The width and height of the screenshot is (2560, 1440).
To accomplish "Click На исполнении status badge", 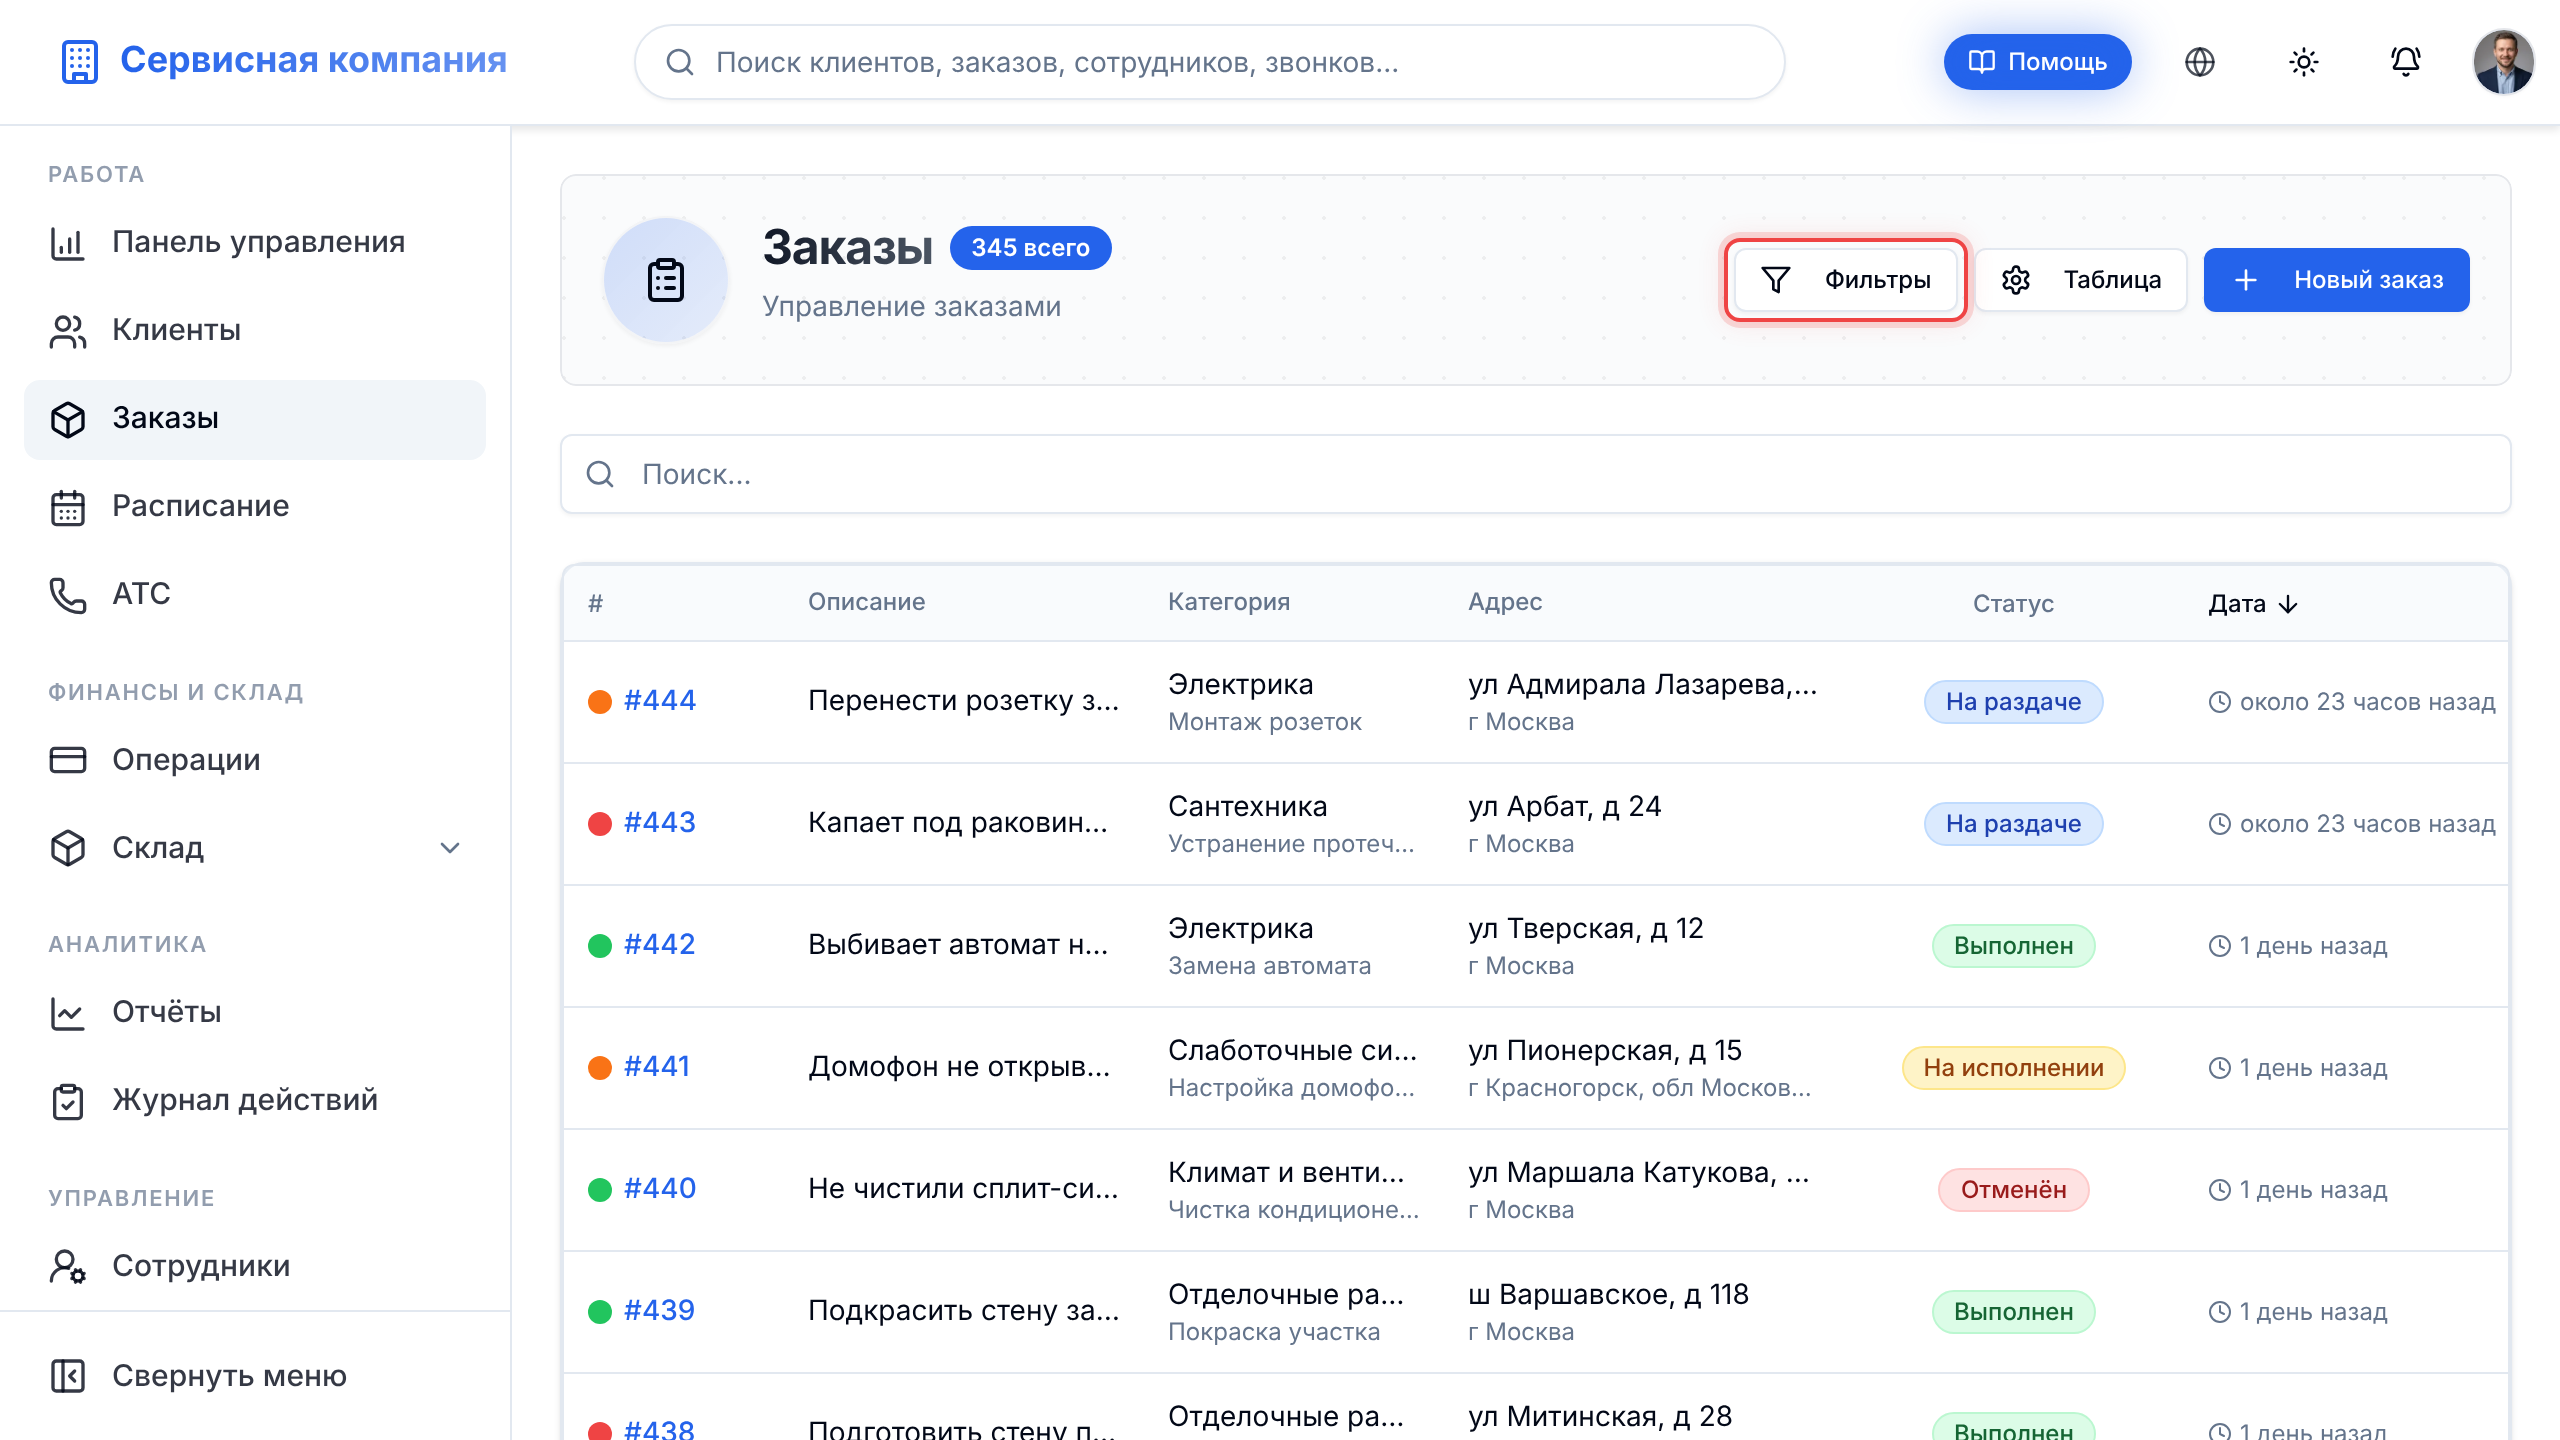I will (x=2013, y=1068).
